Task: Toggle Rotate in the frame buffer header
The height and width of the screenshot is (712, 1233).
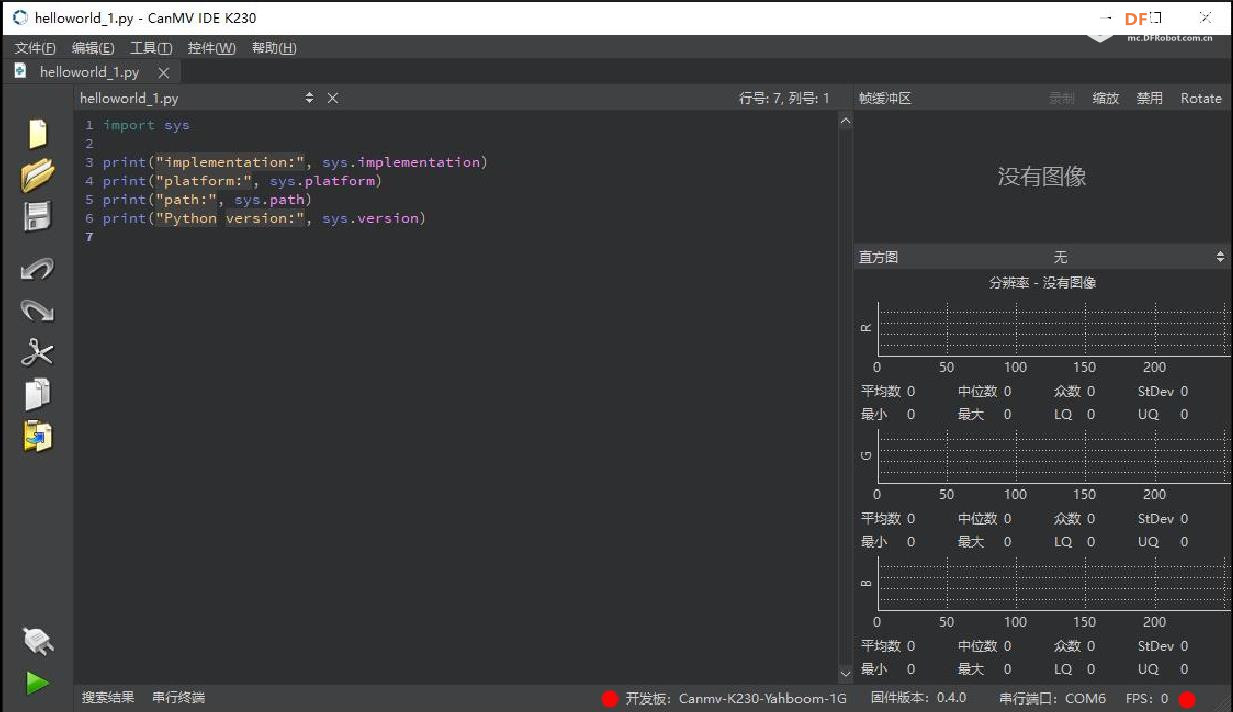Action: (1201, 98)
